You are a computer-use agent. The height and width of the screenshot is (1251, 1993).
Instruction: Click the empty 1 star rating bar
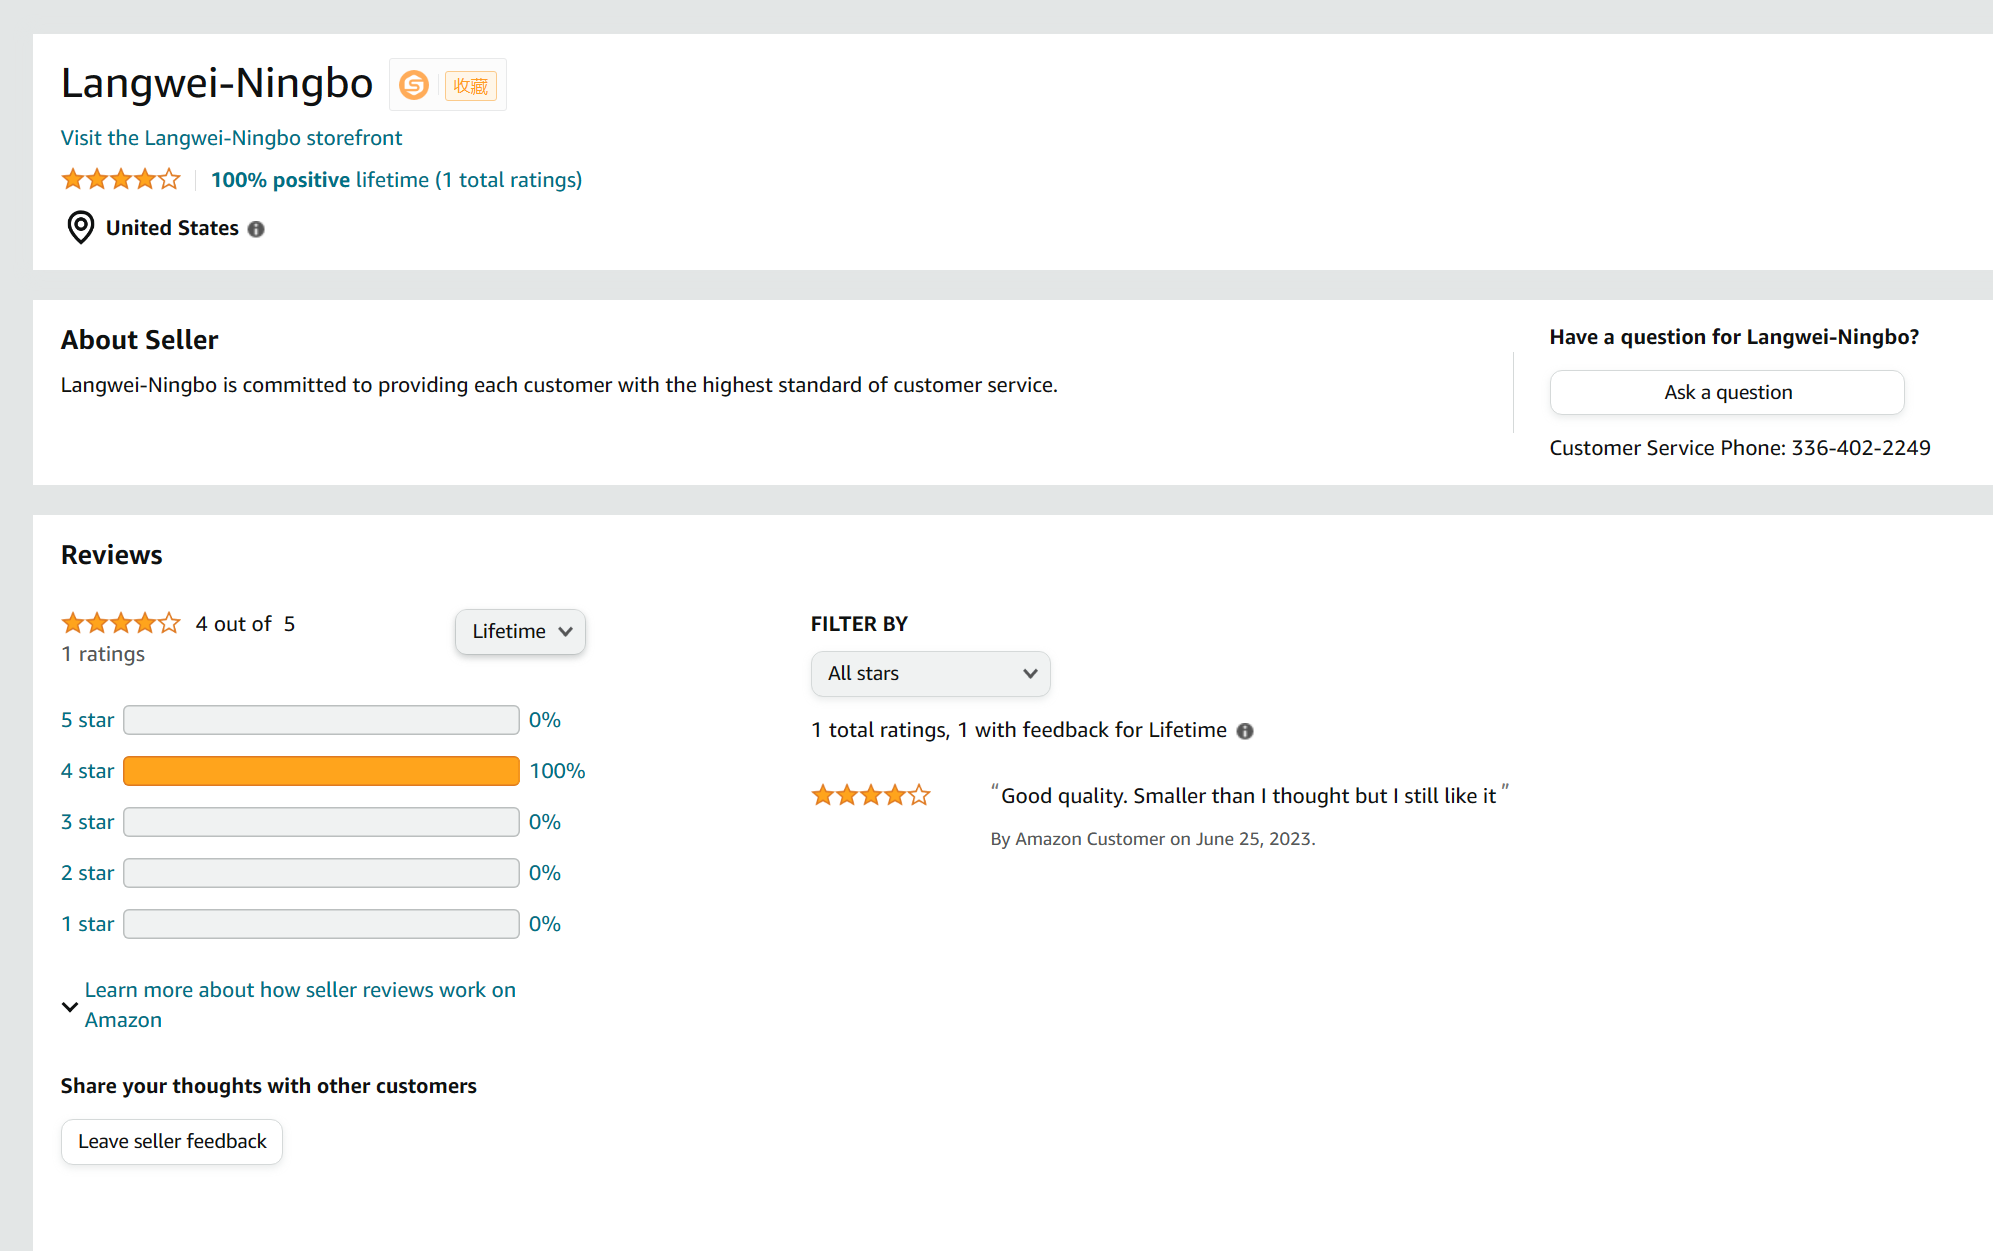(321, 924)
